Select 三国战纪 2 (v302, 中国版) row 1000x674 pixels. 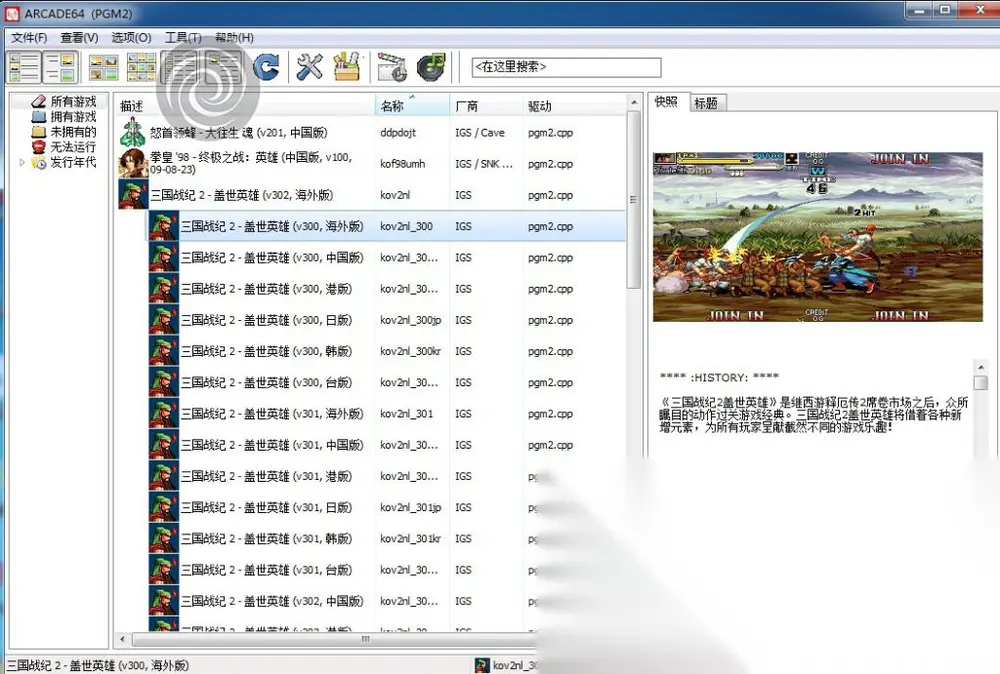tap(387, 601)
